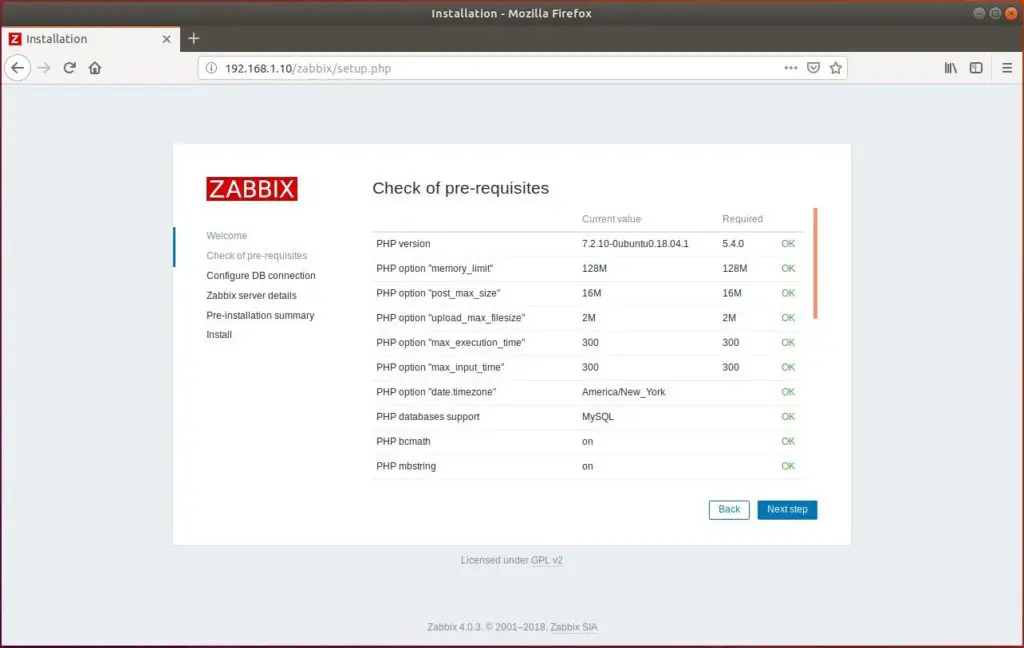Toggle the sidebar icon in the toolbar
The height and width of the screenshot is (648, 1024).
[976, 68]
